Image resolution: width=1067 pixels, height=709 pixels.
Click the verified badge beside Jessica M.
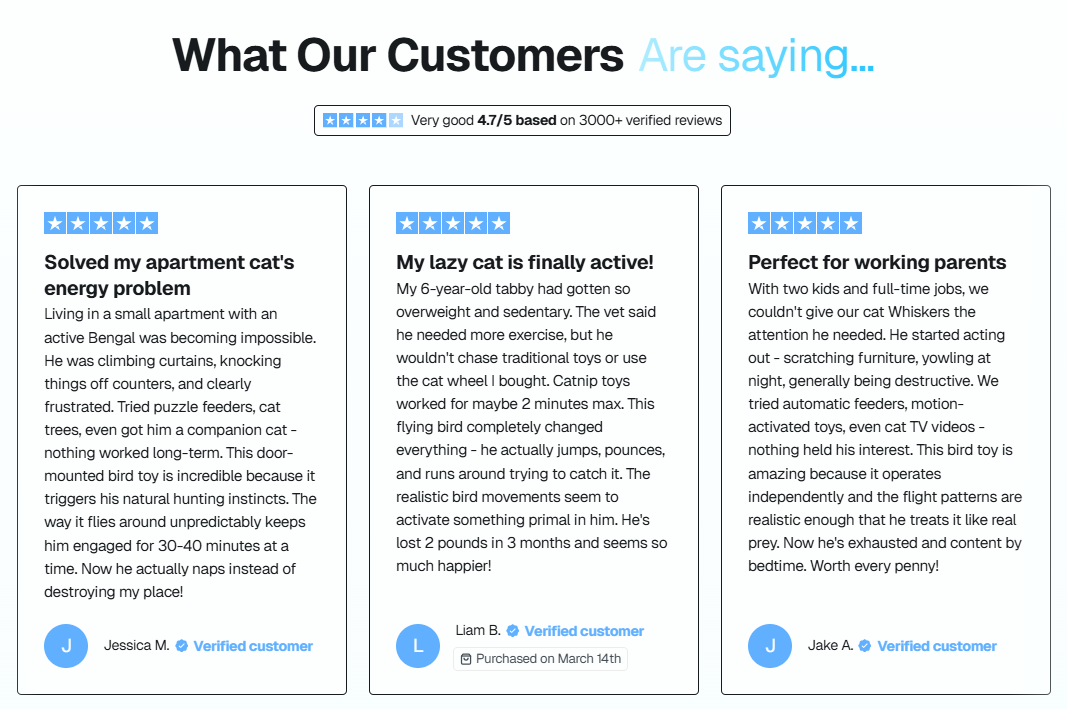pyautogui.click(x=182, y=646)
